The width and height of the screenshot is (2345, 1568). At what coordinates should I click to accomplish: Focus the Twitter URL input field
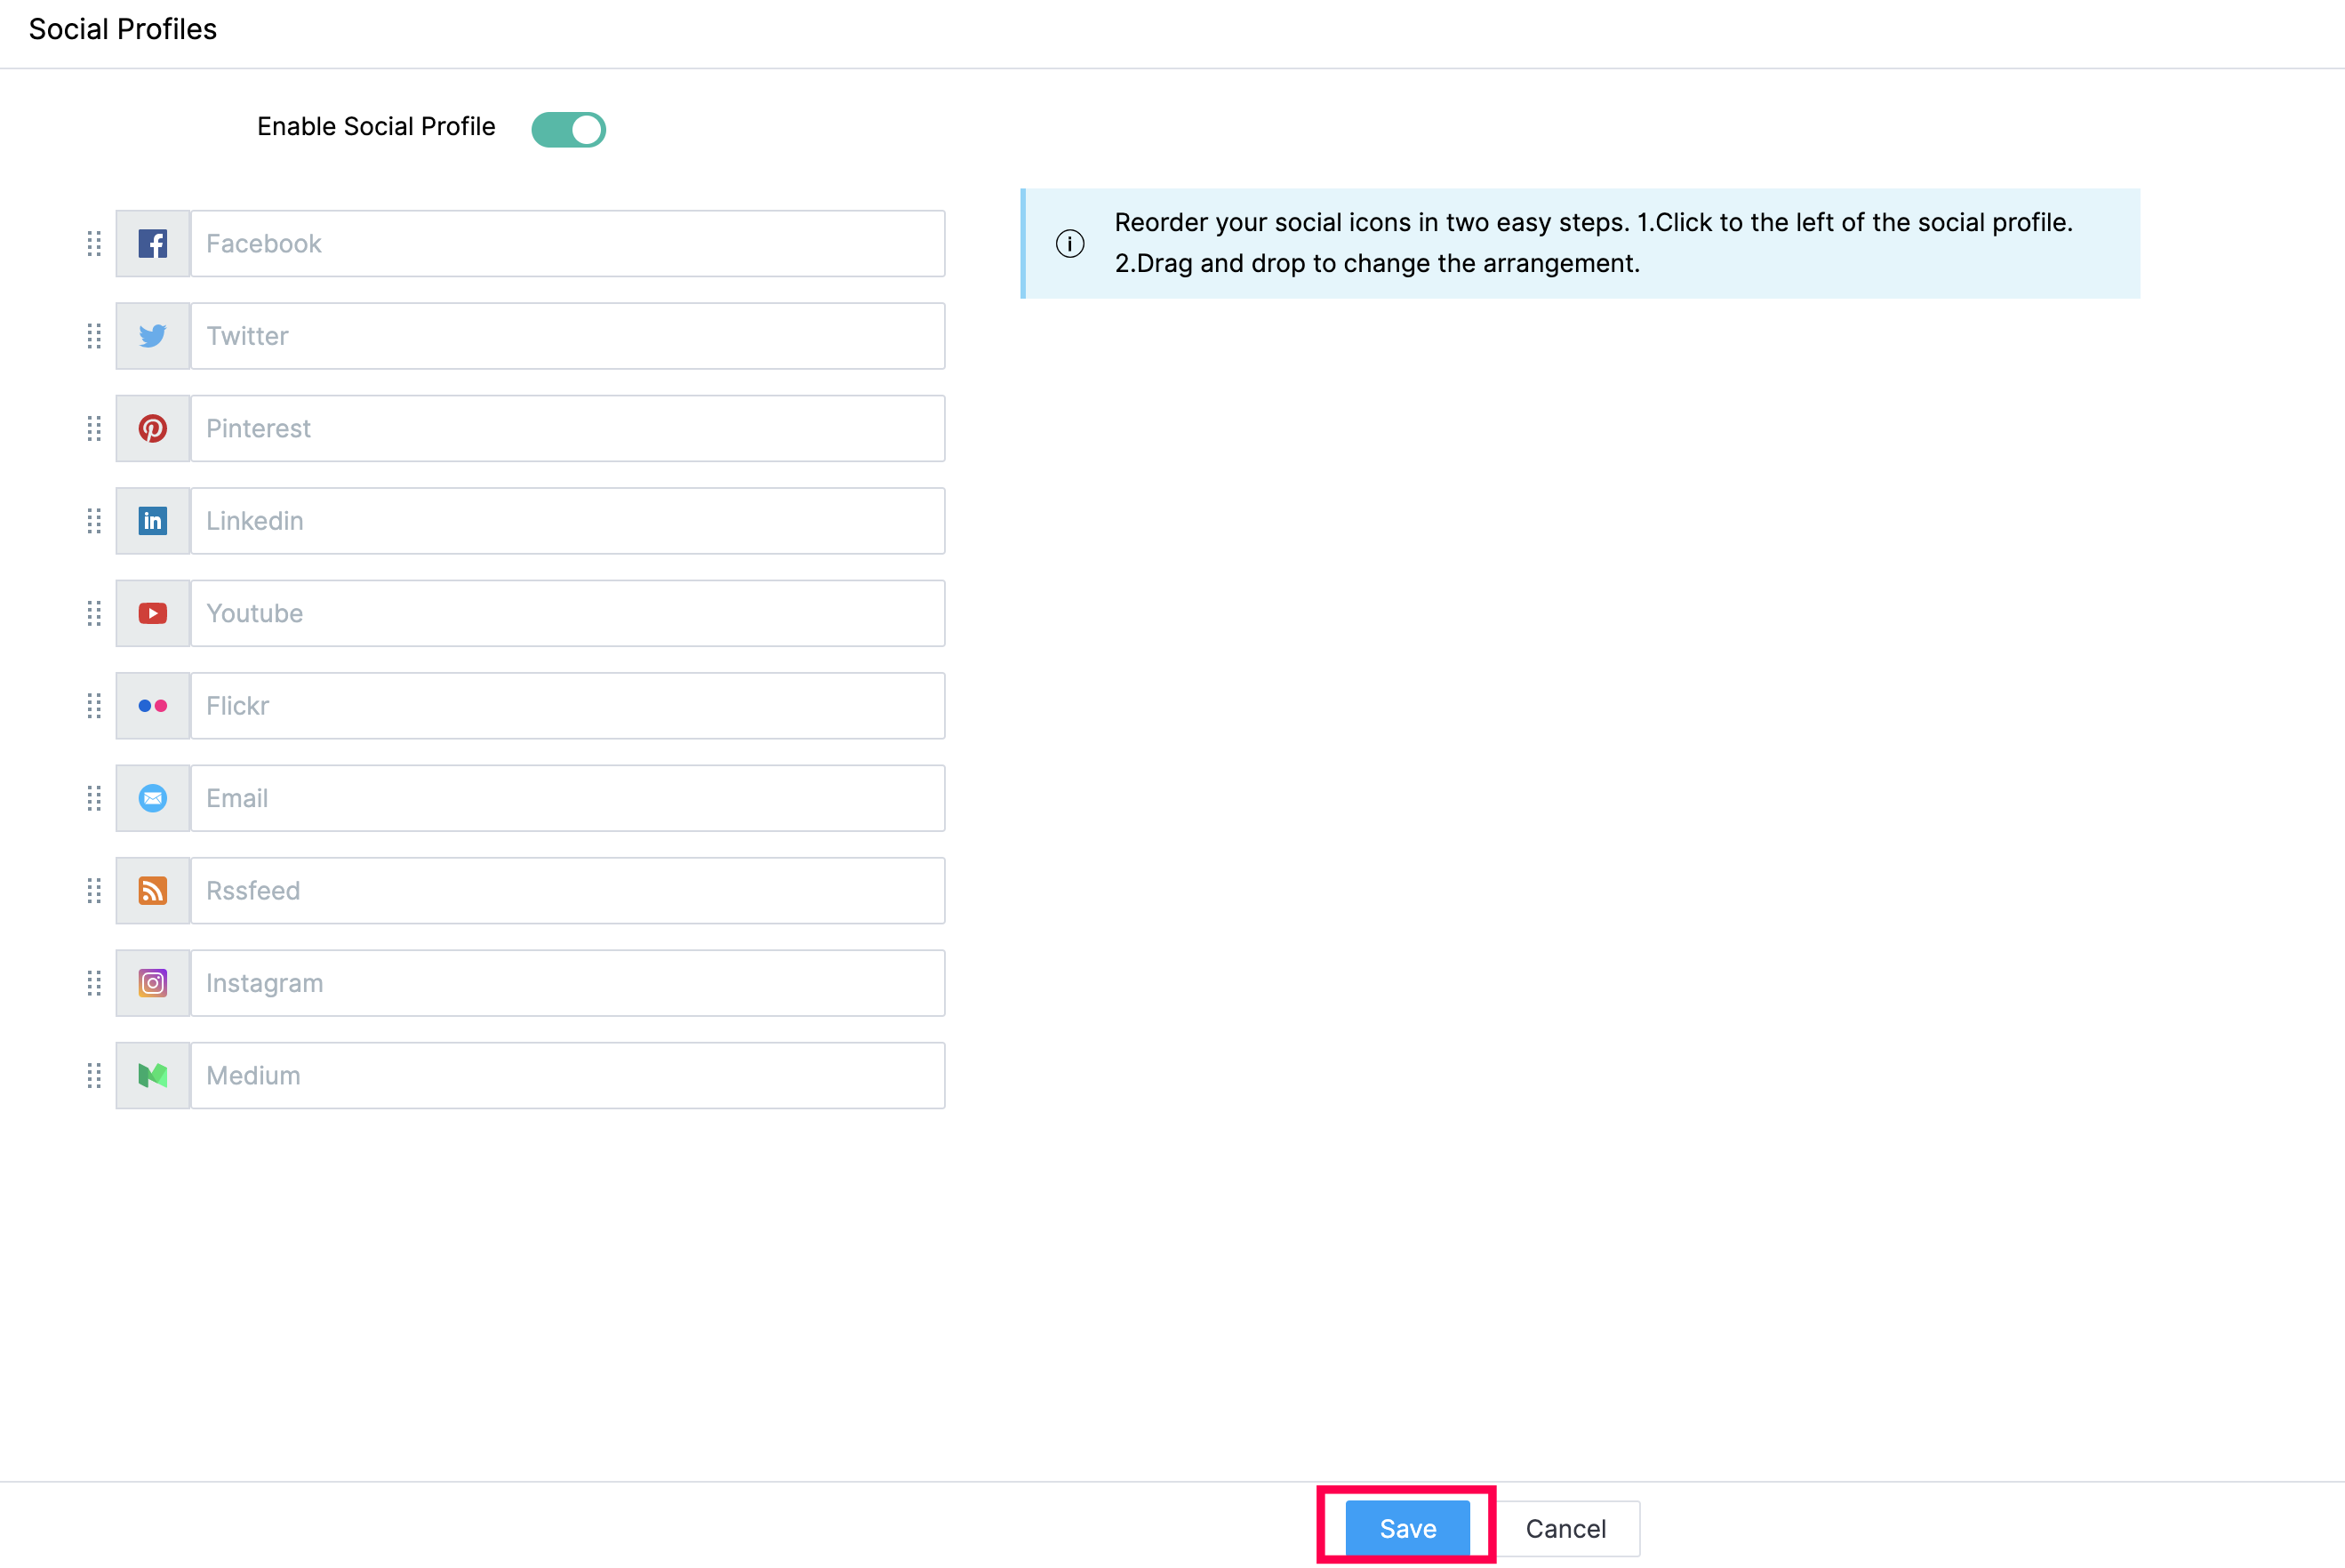(567, 336)
